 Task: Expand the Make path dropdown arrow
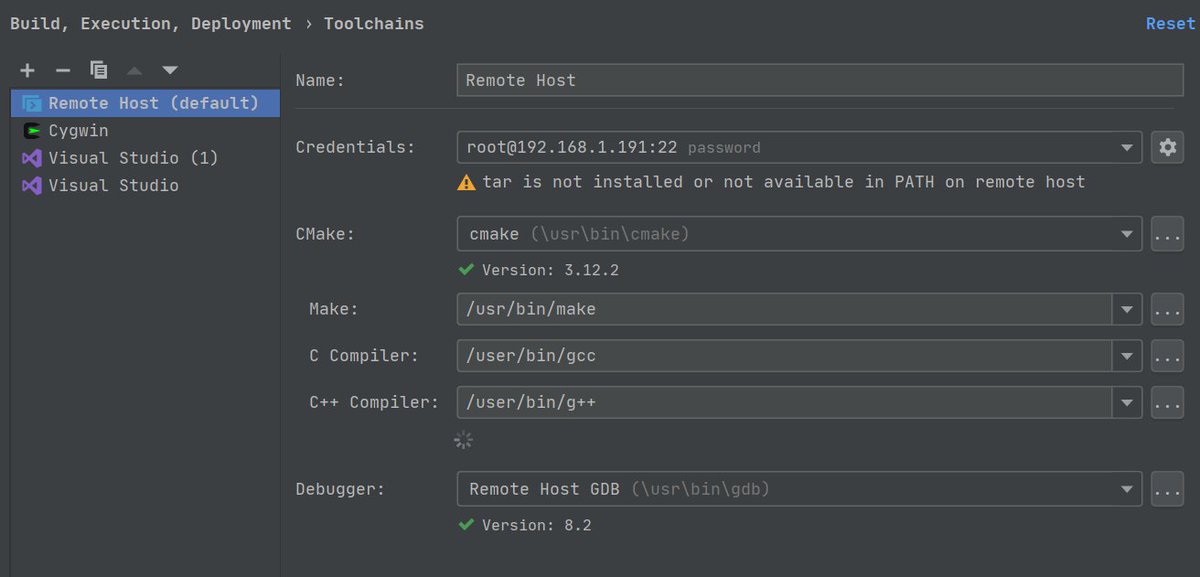click(x=1127, y=309)
